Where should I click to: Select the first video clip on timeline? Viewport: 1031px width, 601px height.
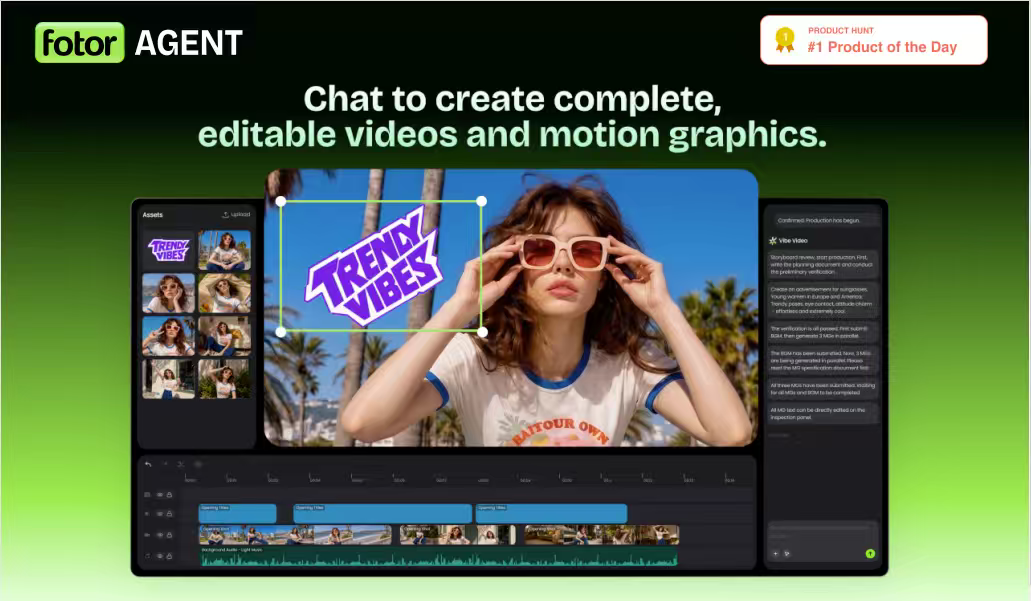pos(295,535)
